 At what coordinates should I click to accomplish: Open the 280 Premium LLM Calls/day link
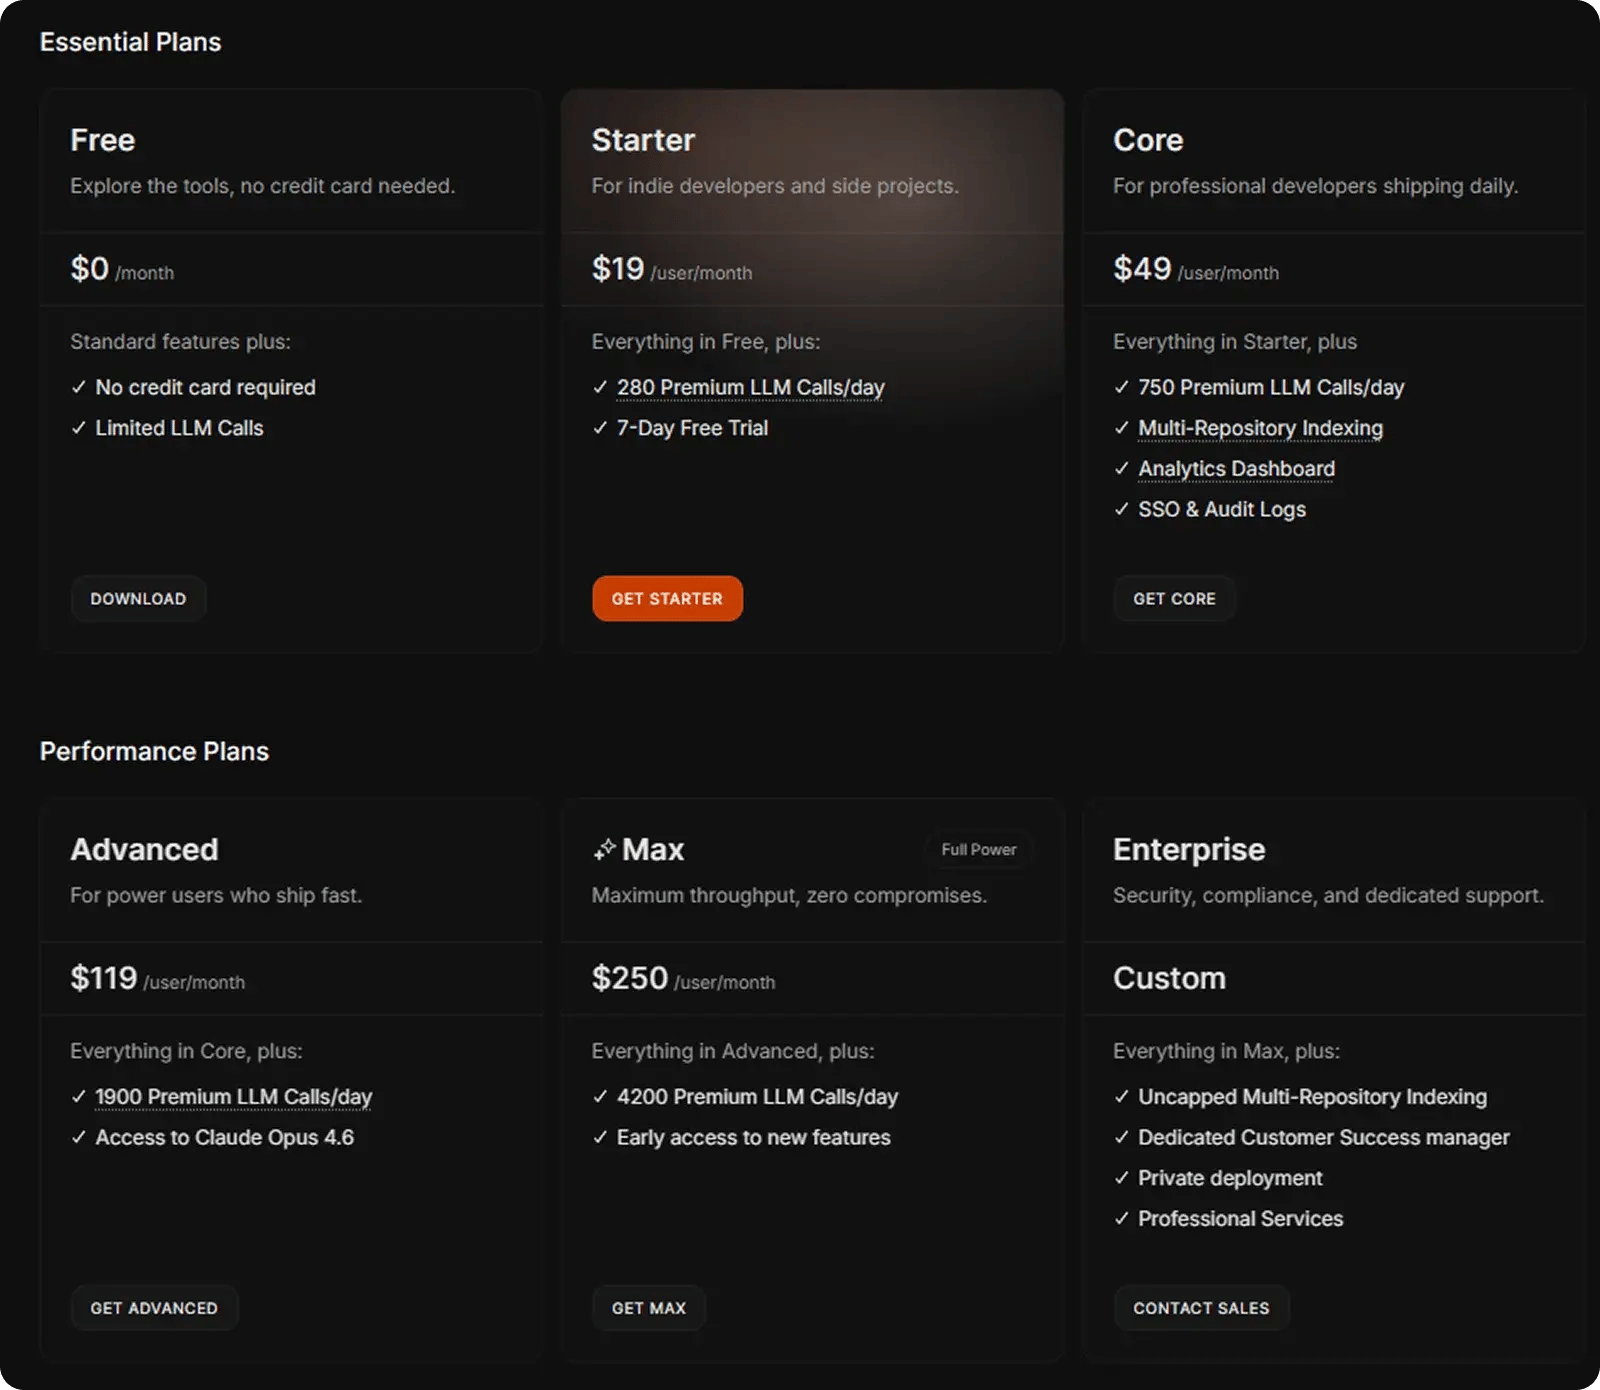point(750,387)
